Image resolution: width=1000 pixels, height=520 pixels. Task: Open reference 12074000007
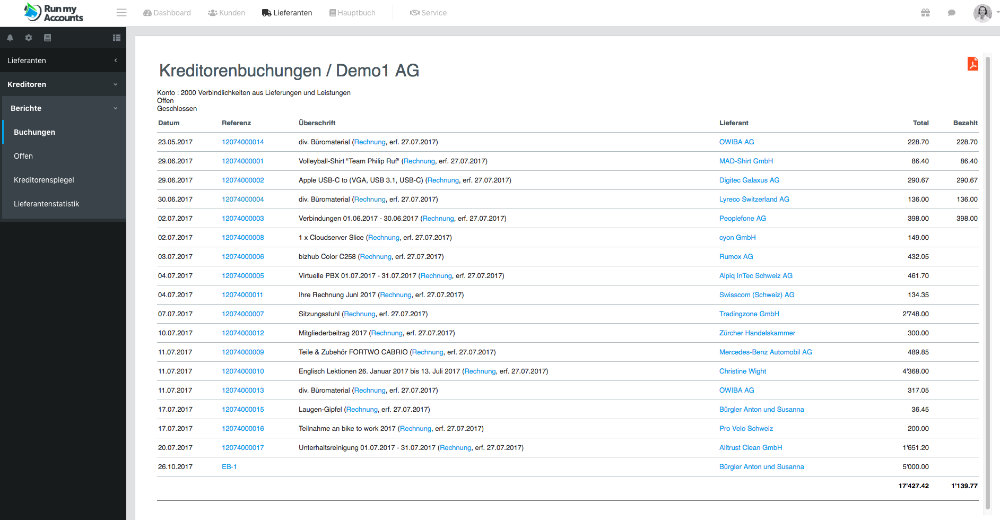click(242, 314)
